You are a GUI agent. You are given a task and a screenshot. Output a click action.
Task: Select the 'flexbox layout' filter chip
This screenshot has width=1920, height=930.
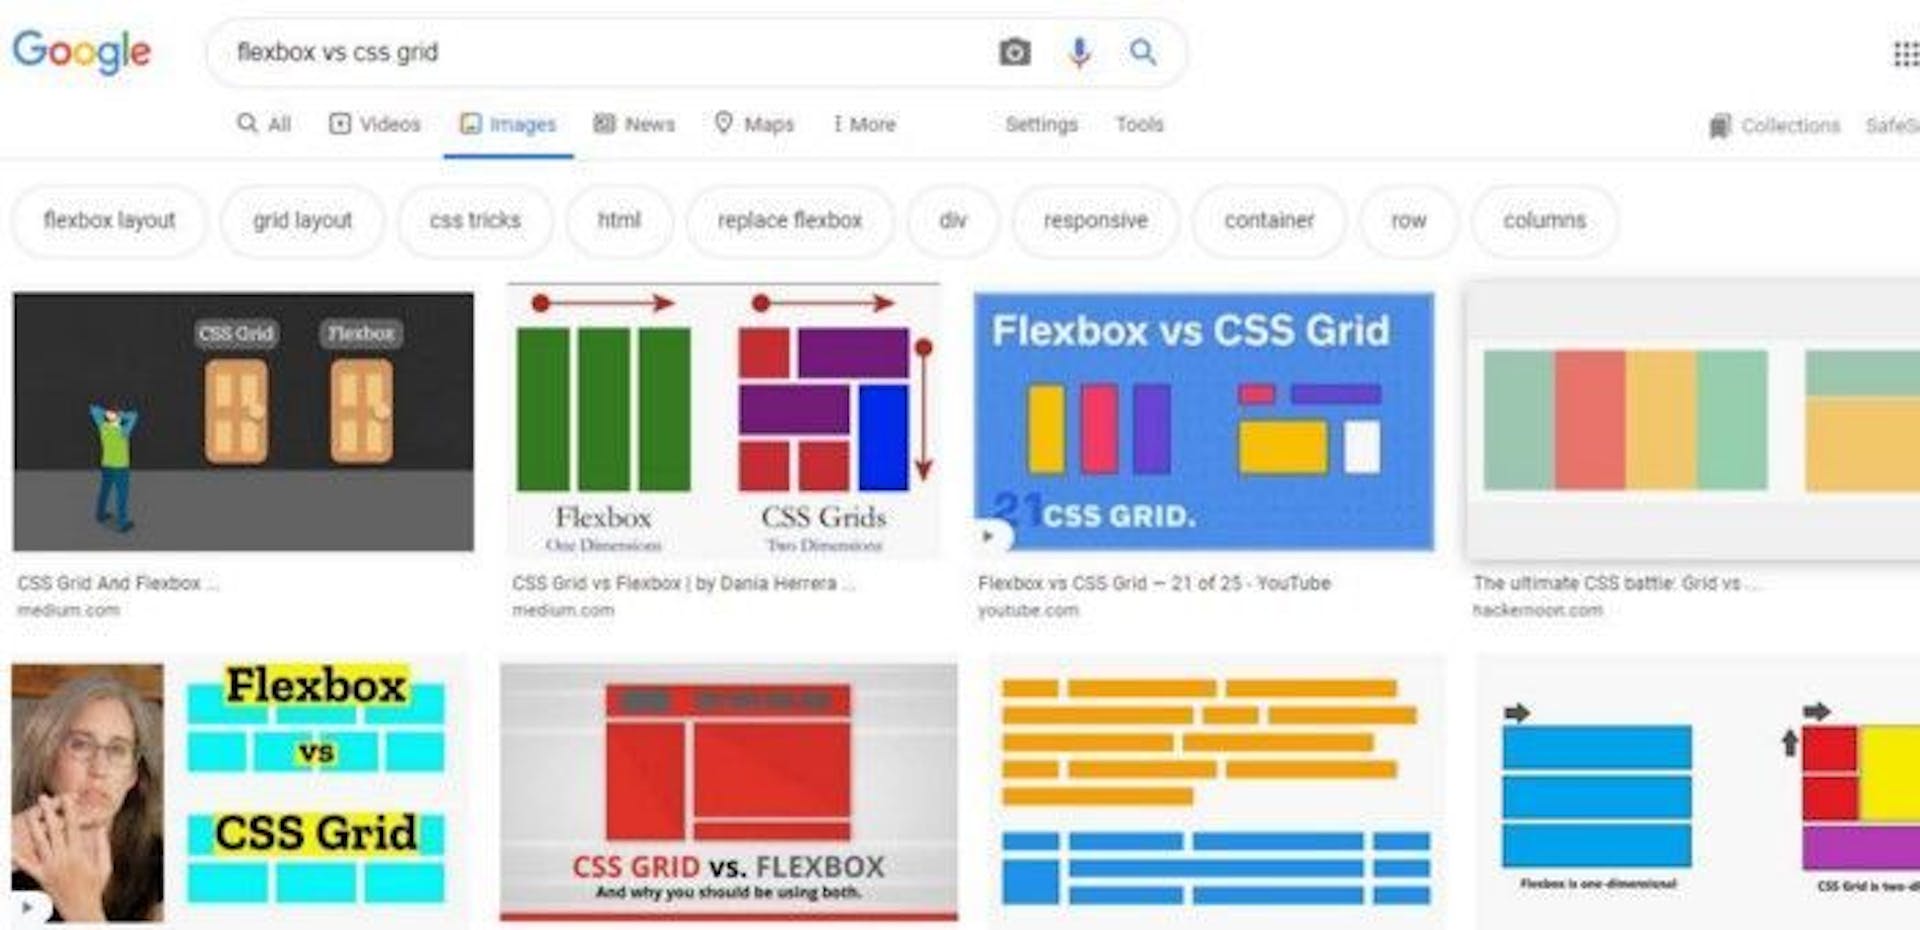[x=109, y=220]
